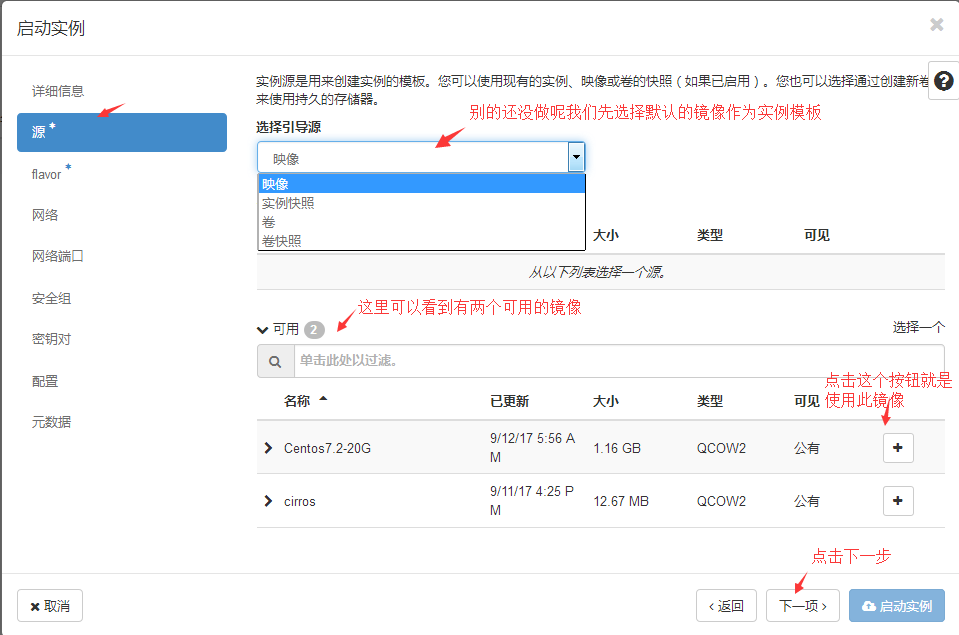
Task: Click the help question mark icon
Action: point(943,81)
